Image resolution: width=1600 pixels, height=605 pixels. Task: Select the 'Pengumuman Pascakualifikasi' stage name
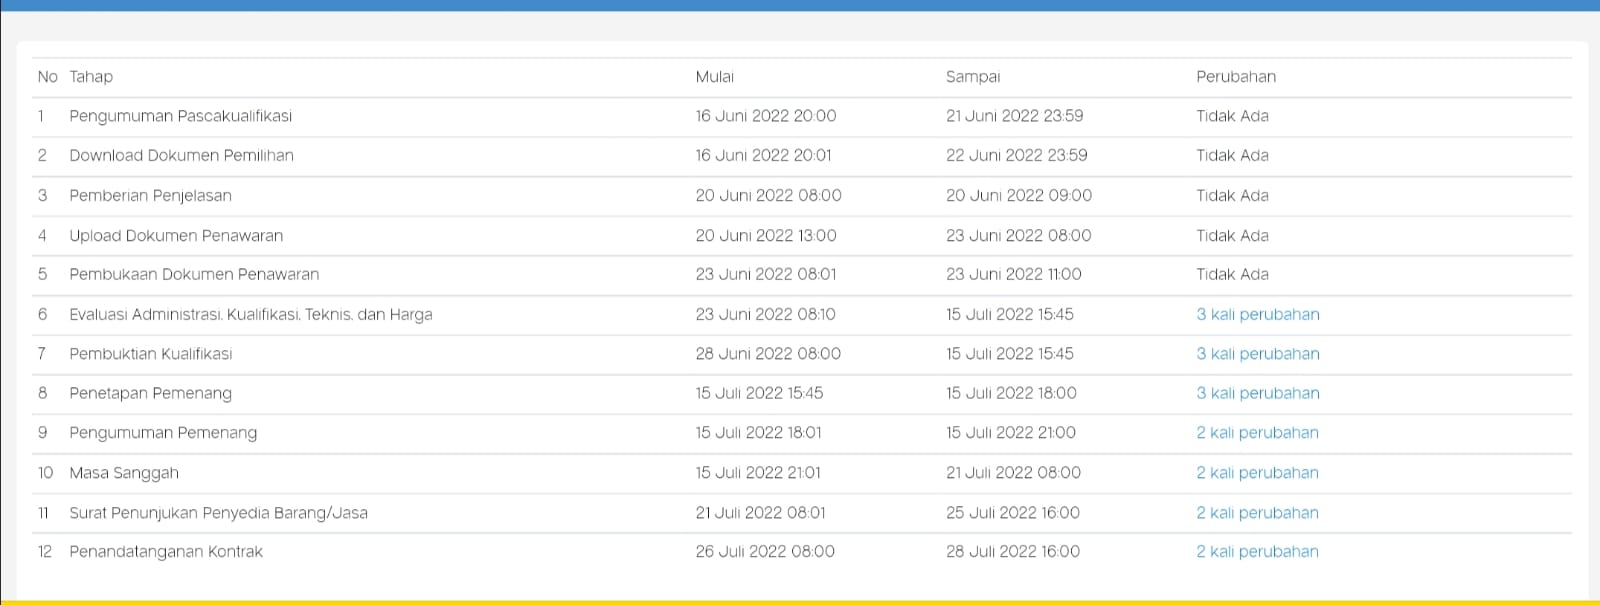180,116
